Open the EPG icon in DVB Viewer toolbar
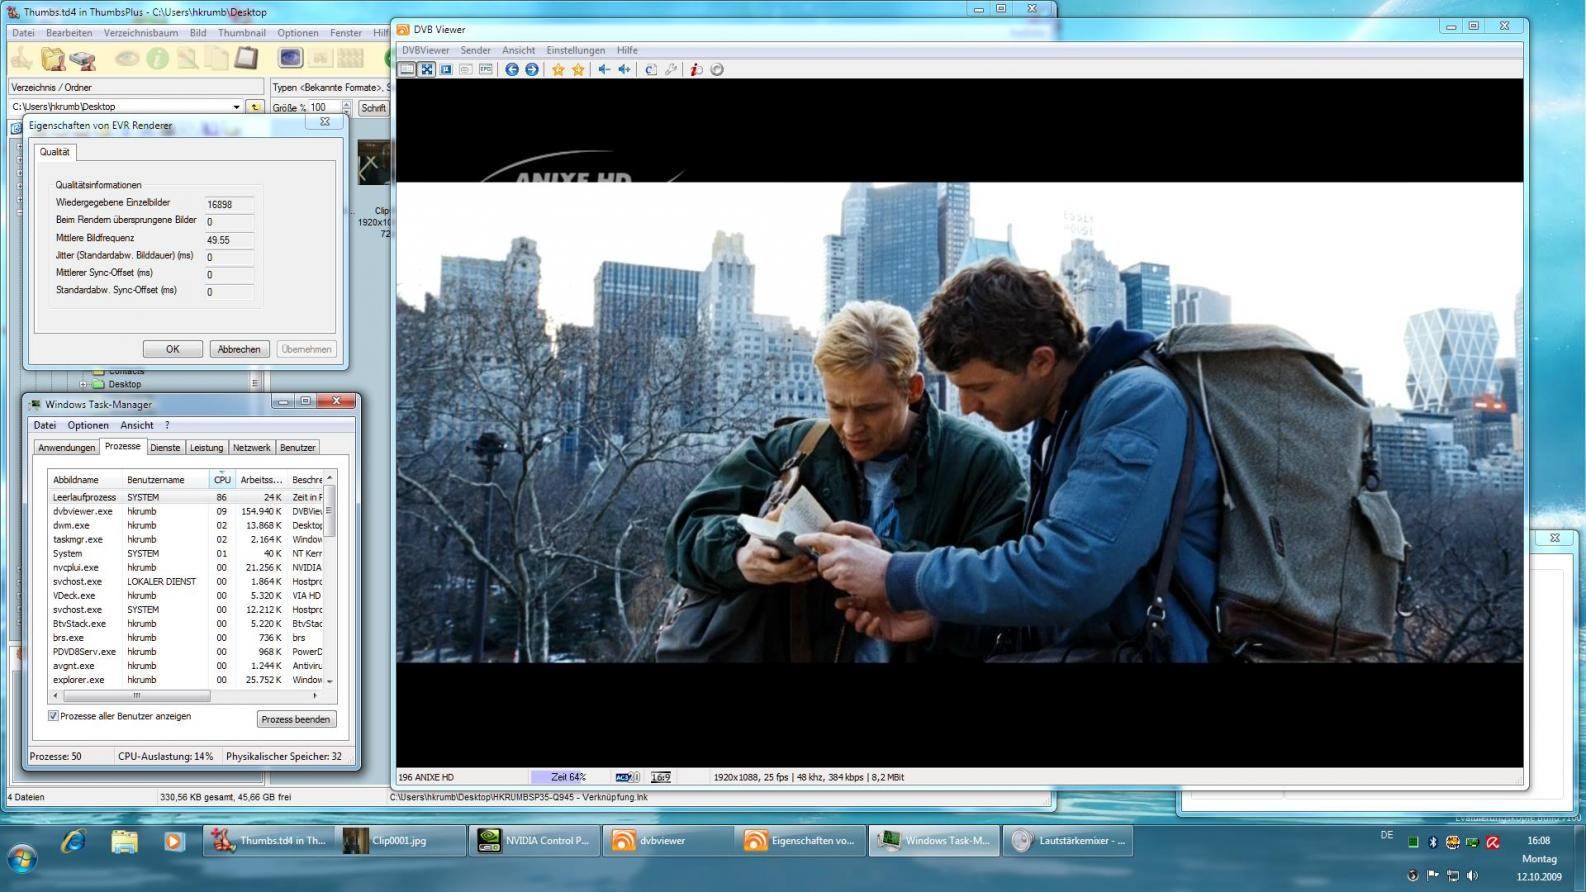 [486, 69]
